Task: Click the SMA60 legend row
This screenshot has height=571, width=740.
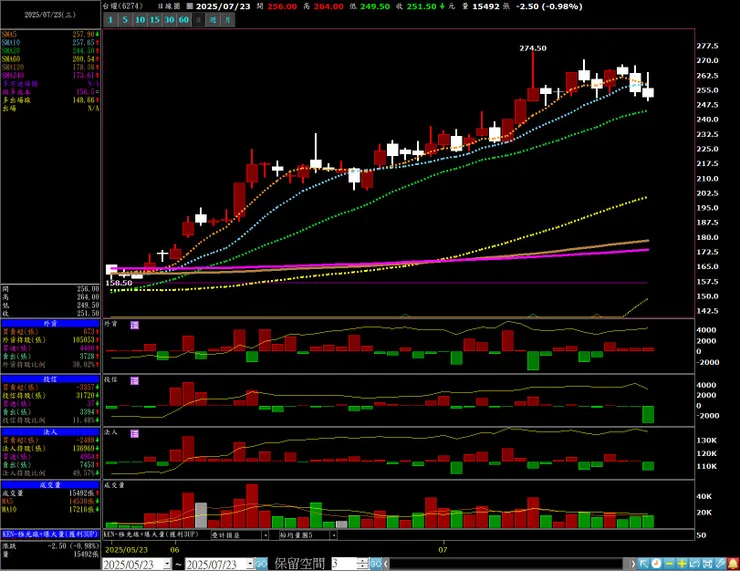Action: coord(50,59)
